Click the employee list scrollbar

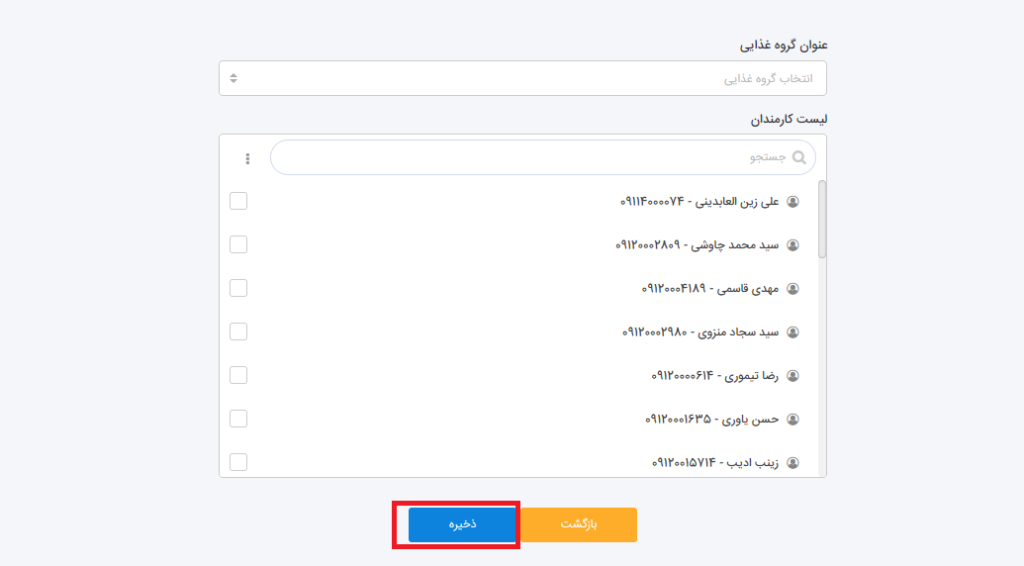pos(822,220)
